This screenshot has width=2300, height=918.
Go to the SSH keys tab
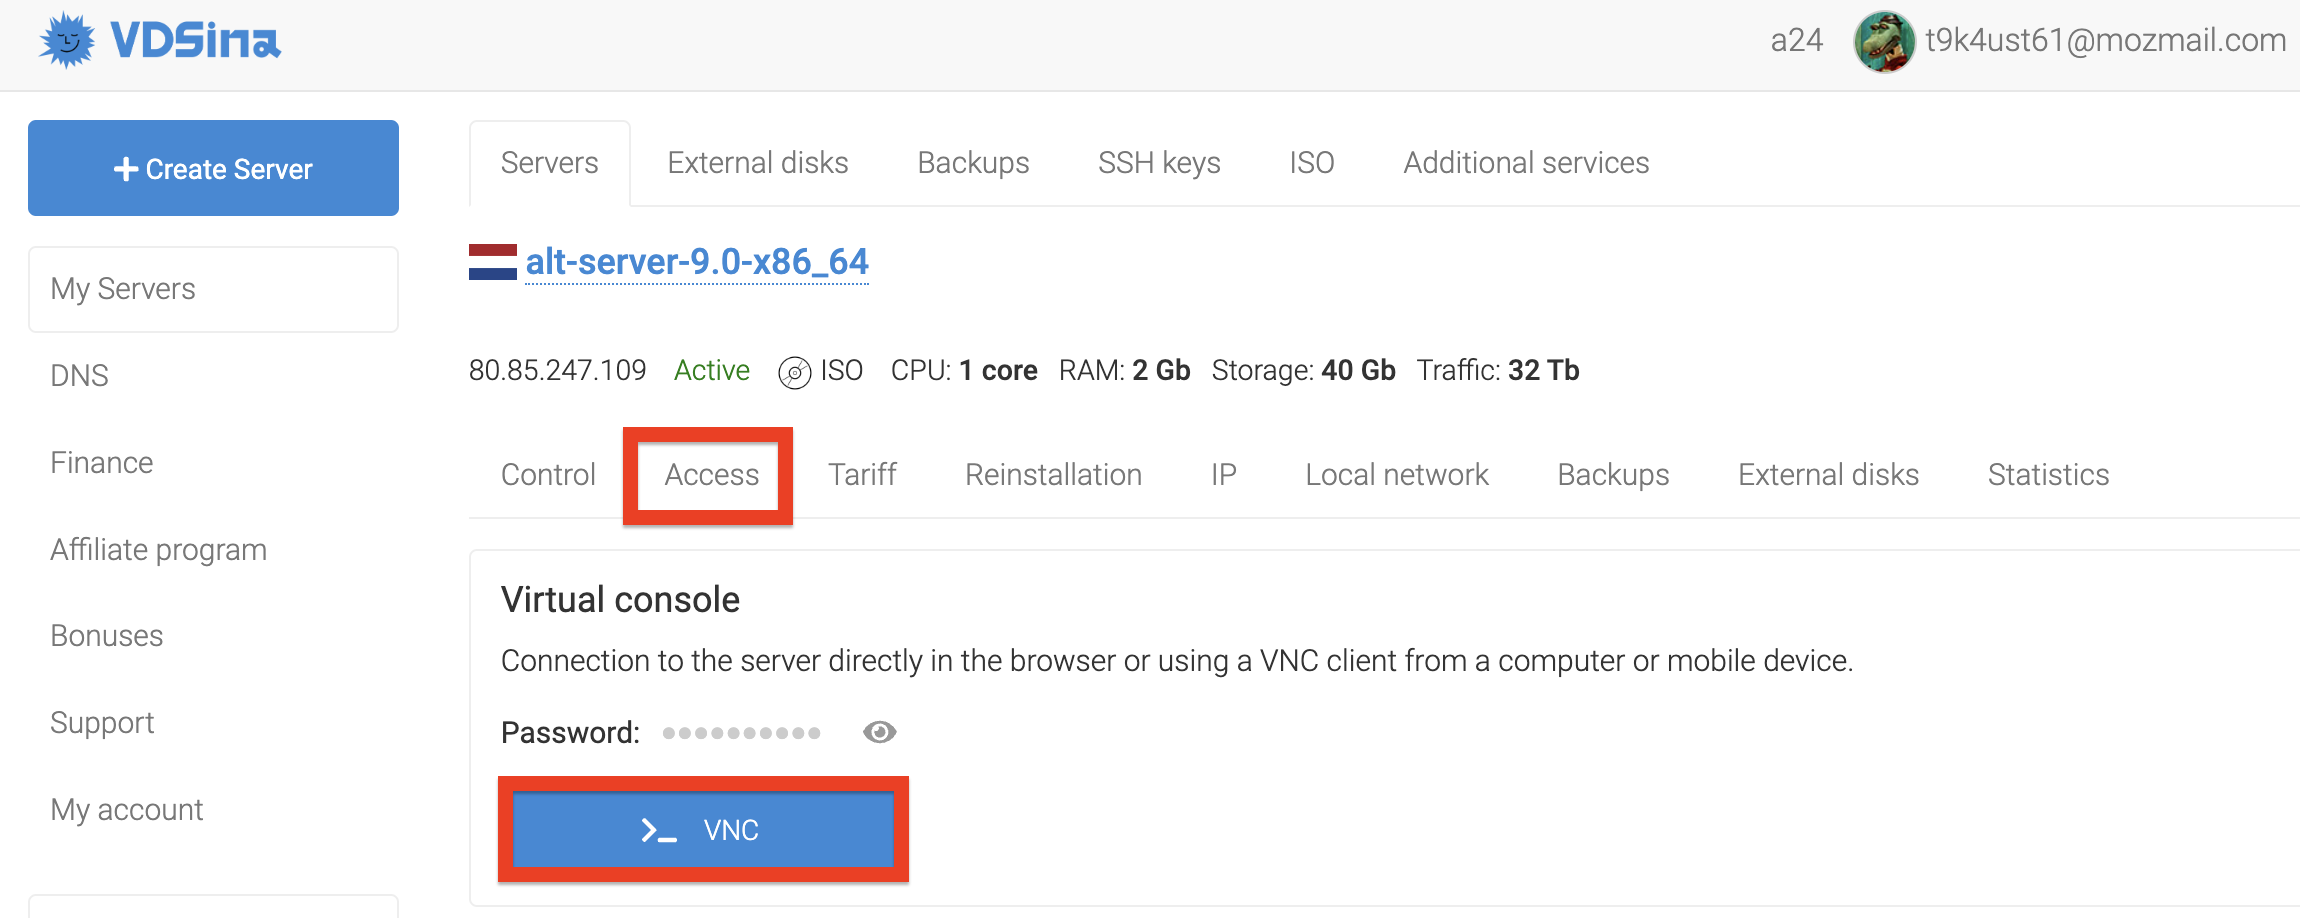click(1159, 163)
